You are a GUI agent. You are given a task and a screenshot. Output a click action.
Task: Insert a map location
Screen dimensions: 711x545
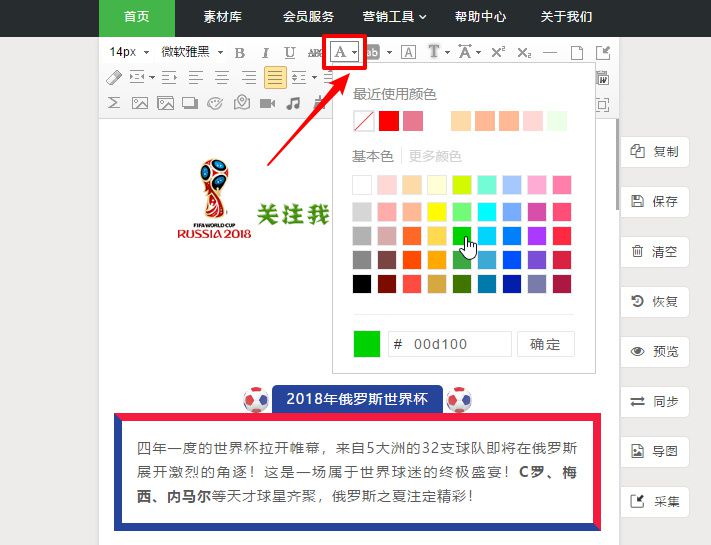(242, 102)
